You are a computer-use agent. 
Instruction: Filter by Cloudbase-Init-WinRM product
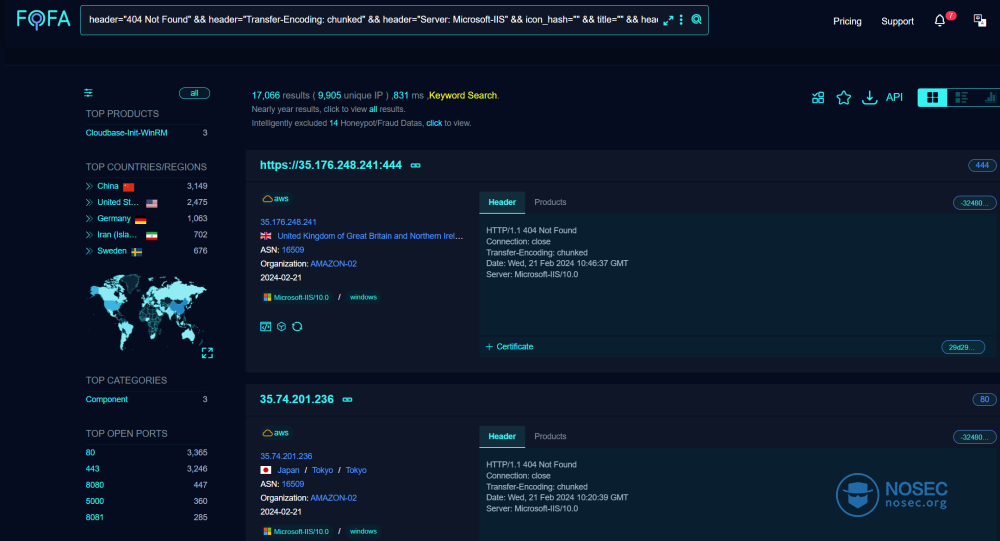[x=126, y=133]
